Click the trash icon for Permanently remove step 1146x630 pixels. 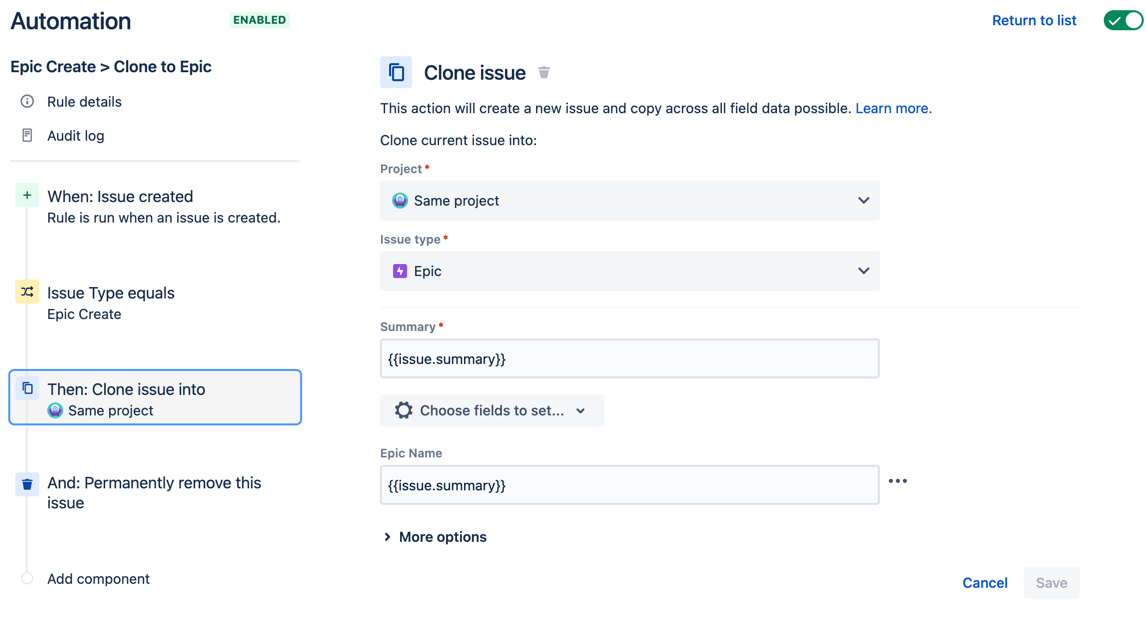point(27,484)
